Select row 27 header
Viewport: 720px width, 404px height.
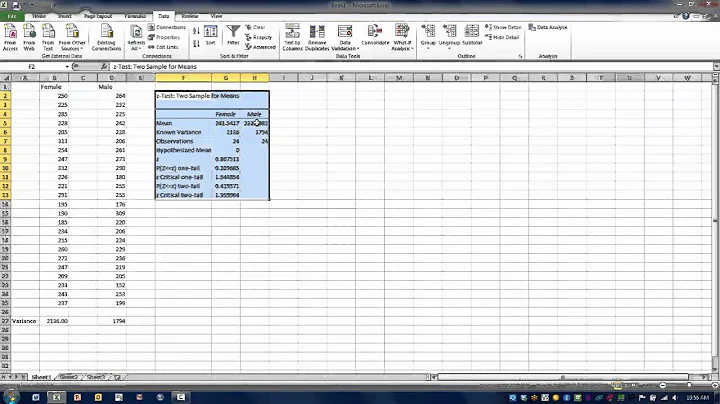click(x=5, y=321)
